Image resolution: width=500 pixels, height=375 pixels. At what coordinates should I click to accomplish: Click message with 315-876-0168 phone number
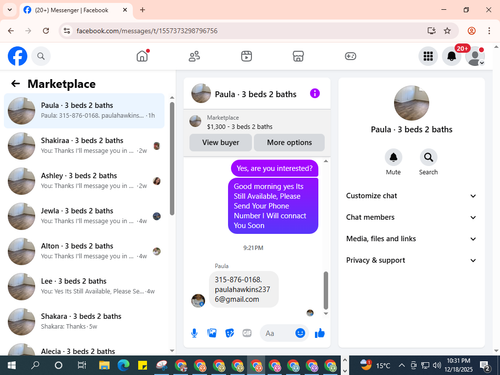pos(244,289)
